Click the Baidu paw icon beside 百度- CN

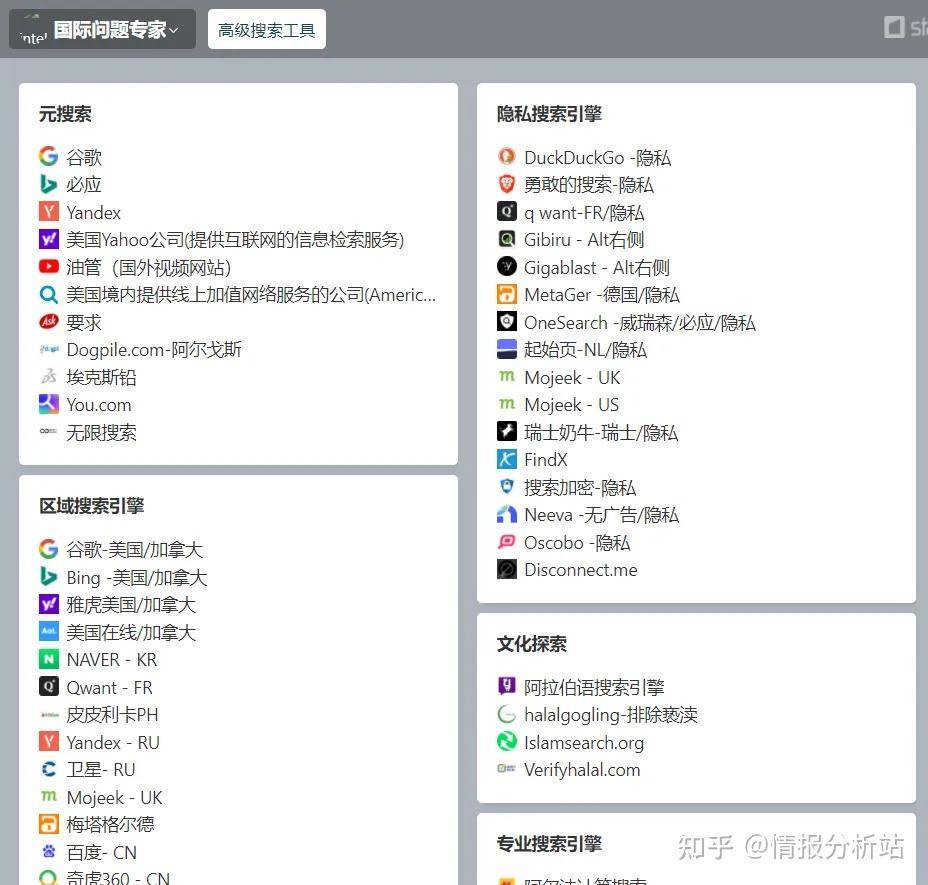tap(49, 852)
